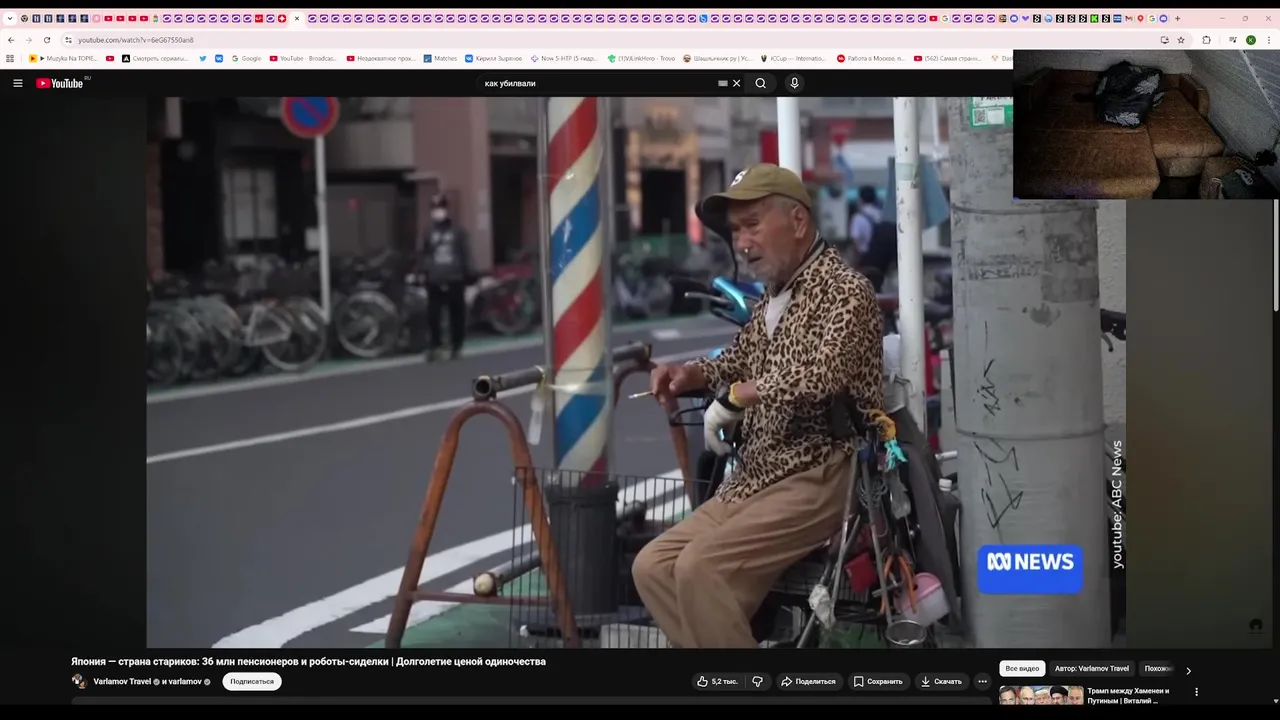Select the Похожие chip
The image size is (1280, 720).
coord(1158,668)
